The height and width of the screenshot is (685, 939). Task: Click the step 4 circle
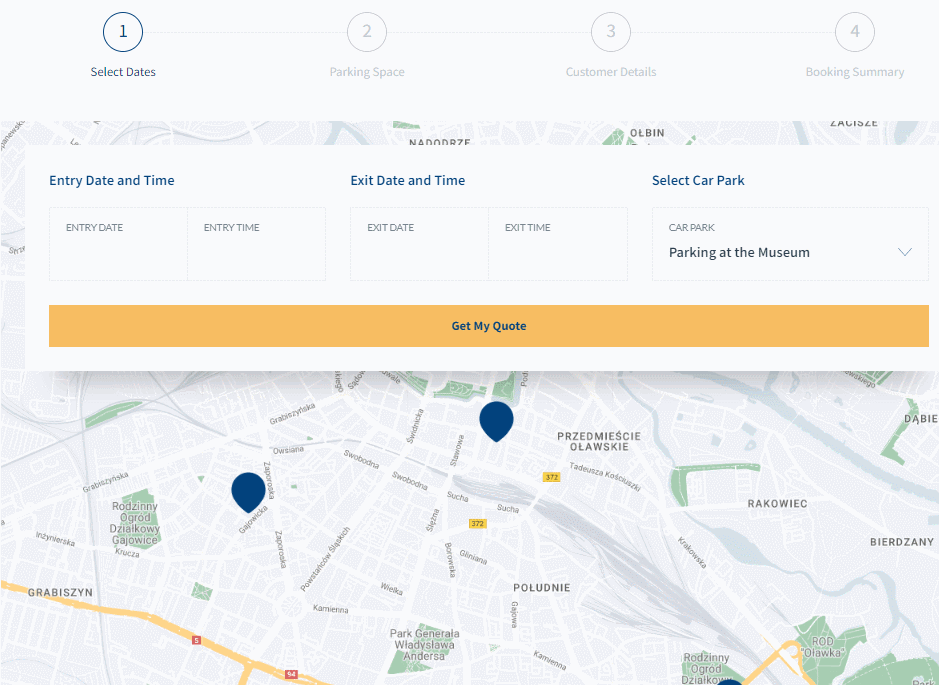coord(855,32)
